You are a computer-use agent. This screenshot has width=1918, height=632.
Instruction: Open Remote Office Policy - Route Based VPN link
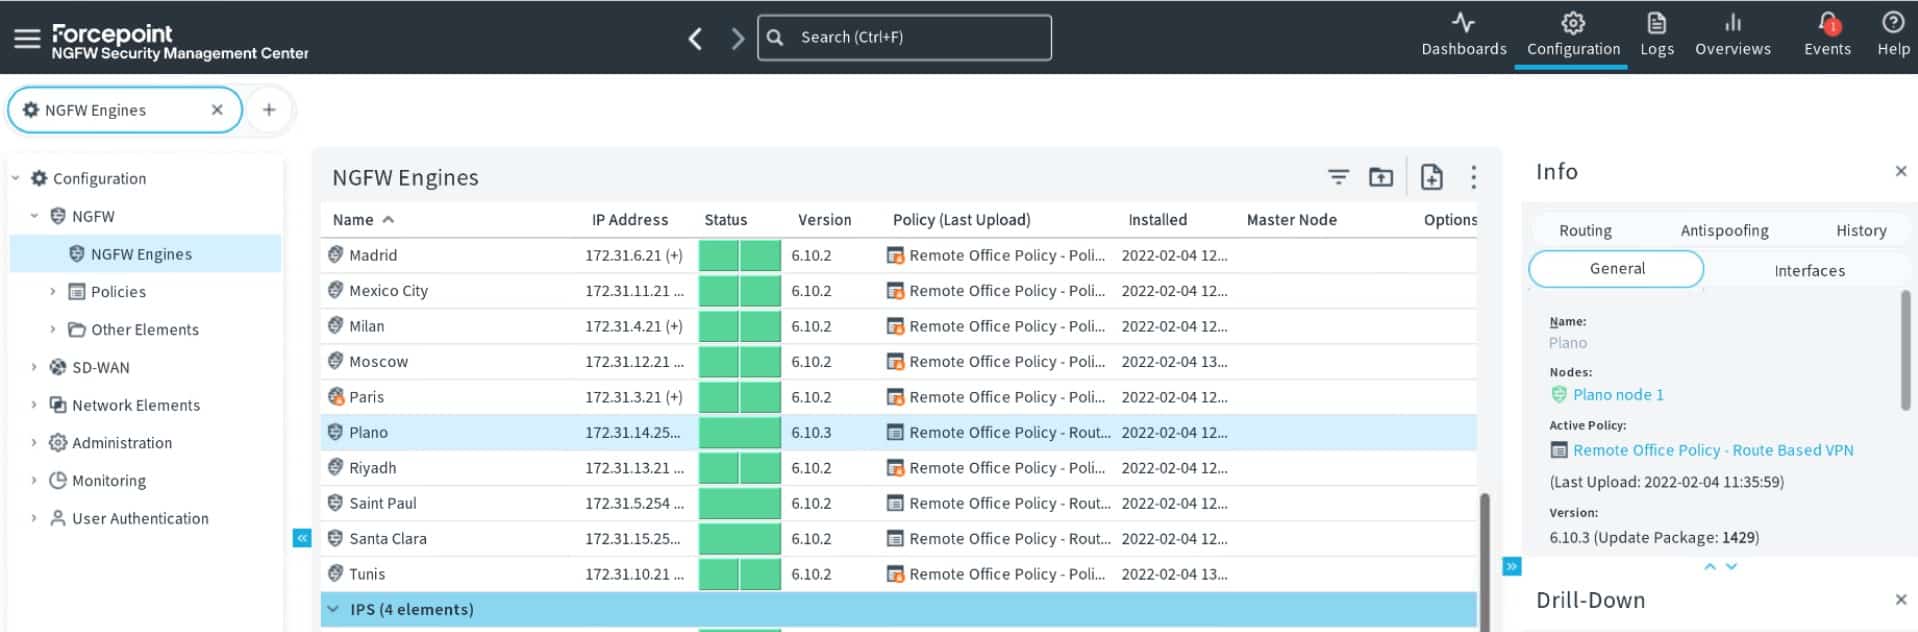[x=1713, y=450]
